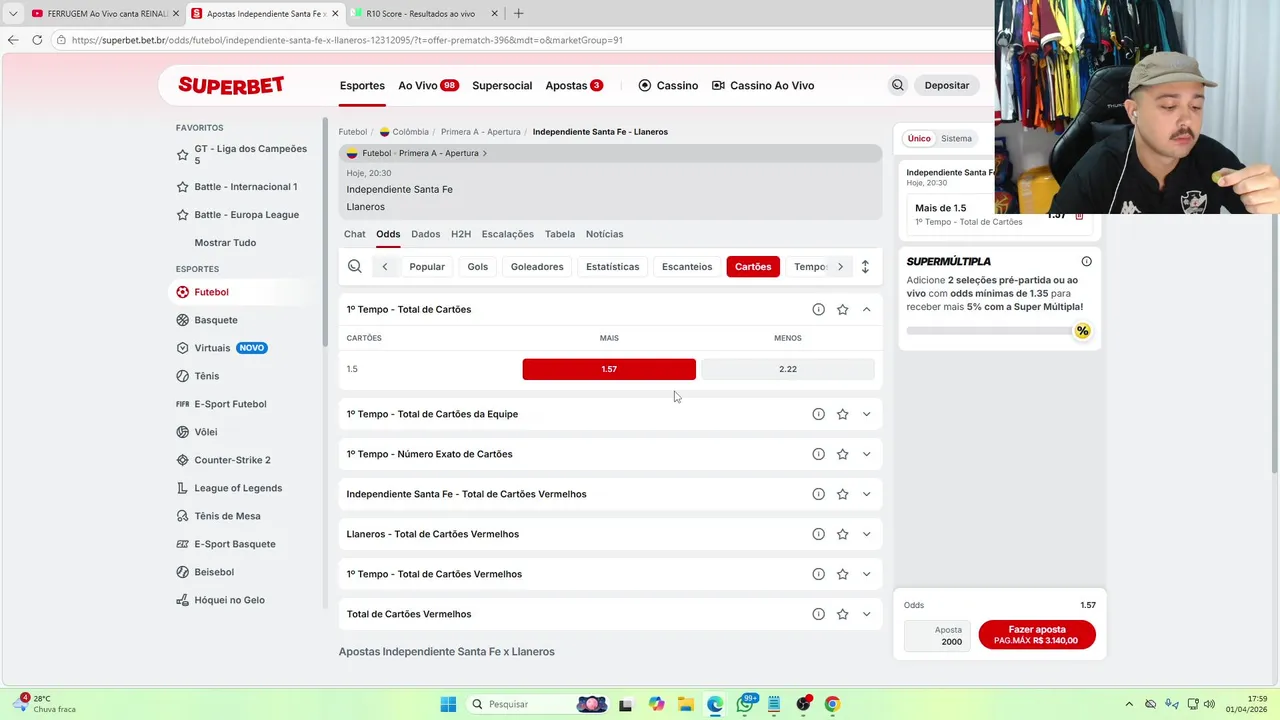Favorite the 1º Tempo - Total de Cartões market
The height and width of the screenshot is (720, 1280).
842,309
